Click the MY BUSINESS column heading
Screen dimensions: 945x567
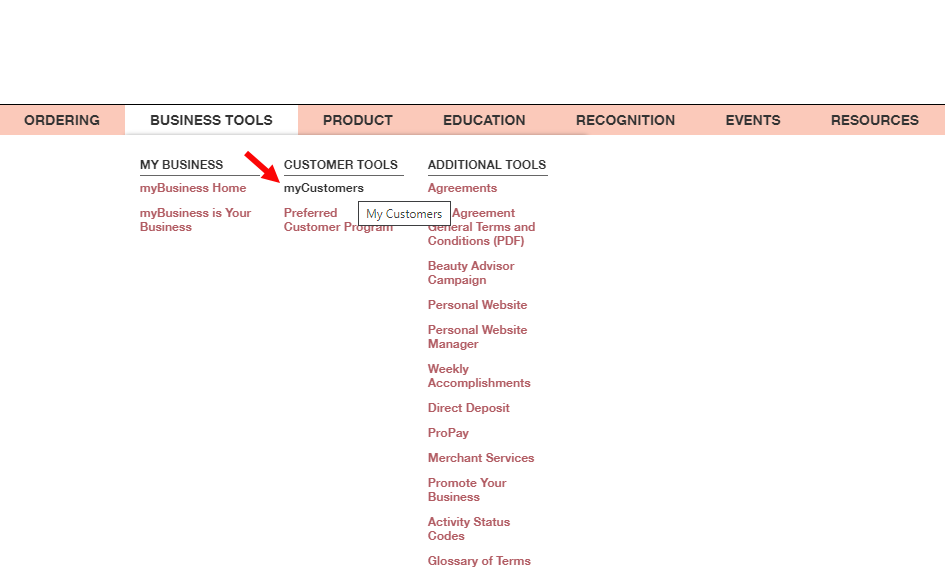[181, 164]
